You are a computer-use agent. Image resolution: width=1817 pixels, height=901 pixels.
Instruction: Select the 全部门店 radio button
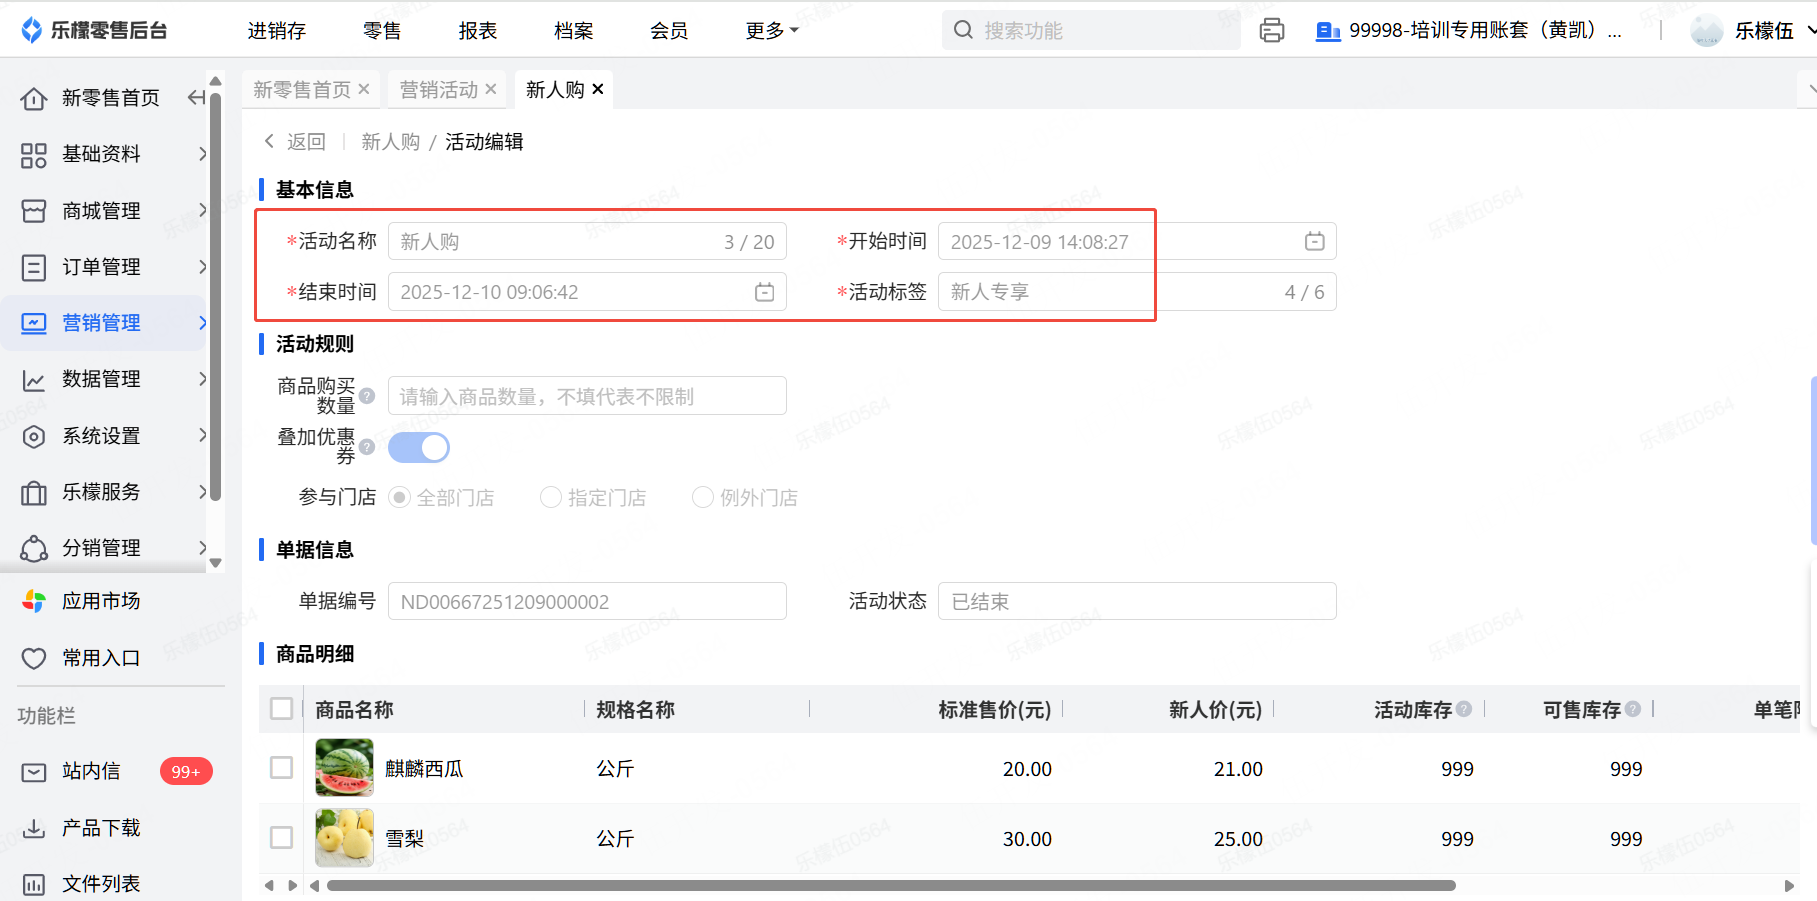coord(399,497)
